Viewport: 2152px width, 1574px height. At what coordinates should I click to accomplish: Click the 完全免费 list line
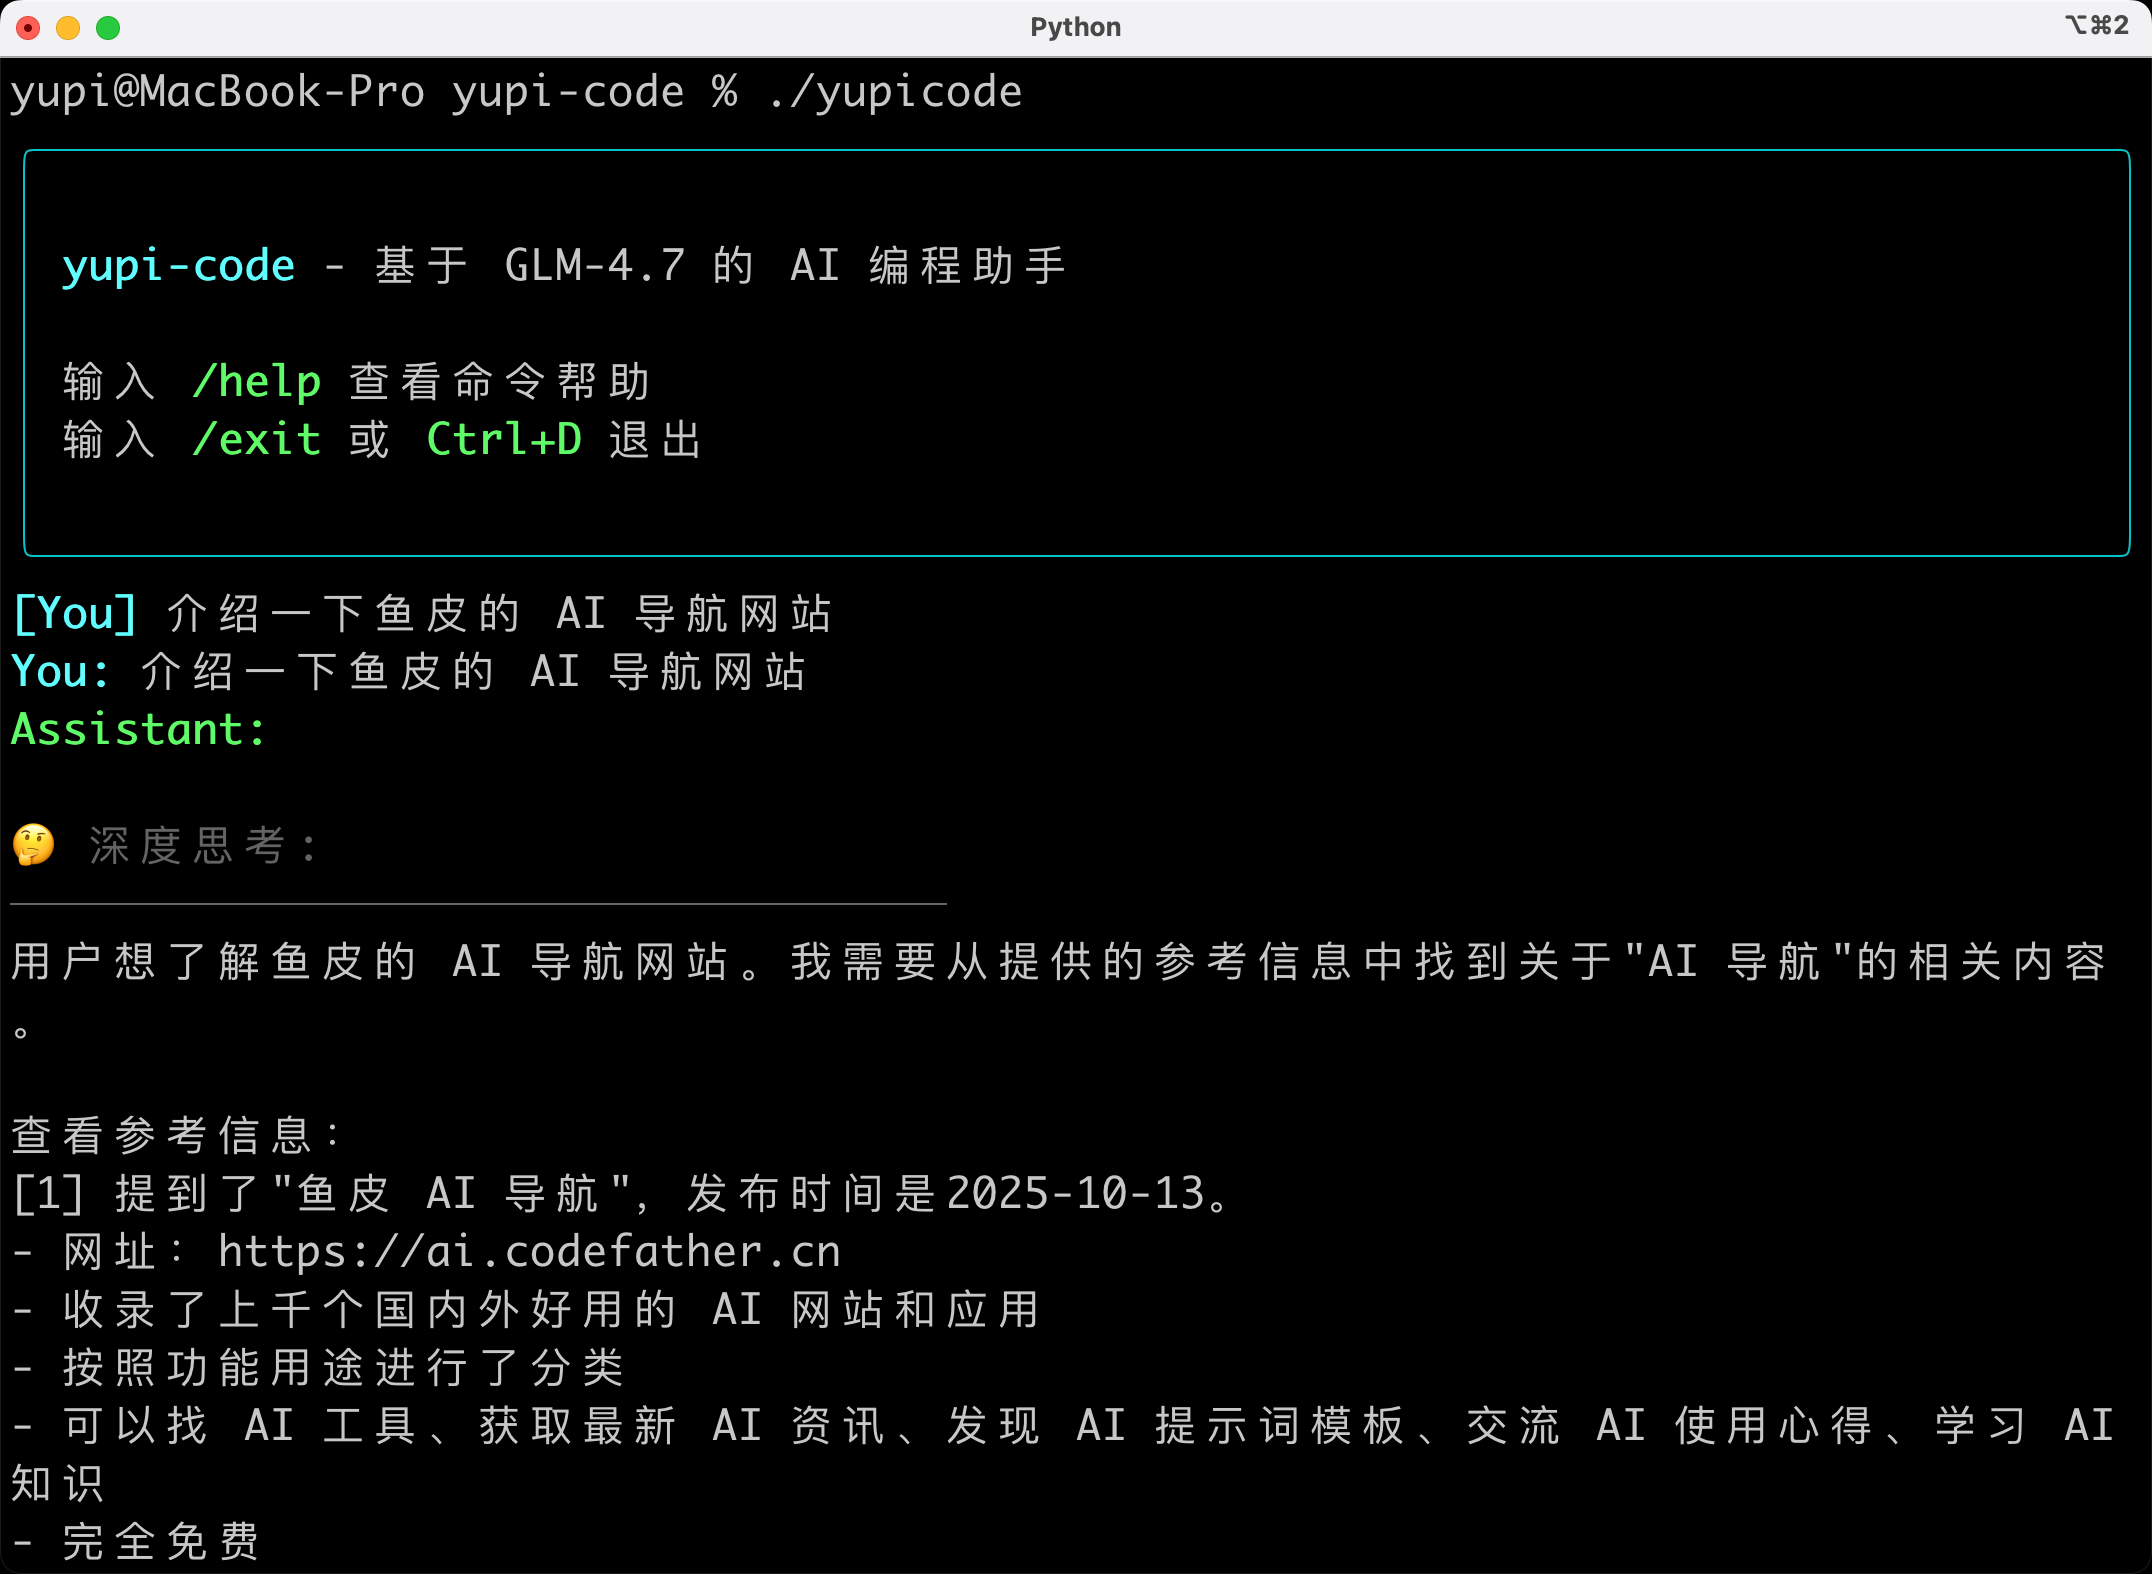click(x=160, y=1542)
